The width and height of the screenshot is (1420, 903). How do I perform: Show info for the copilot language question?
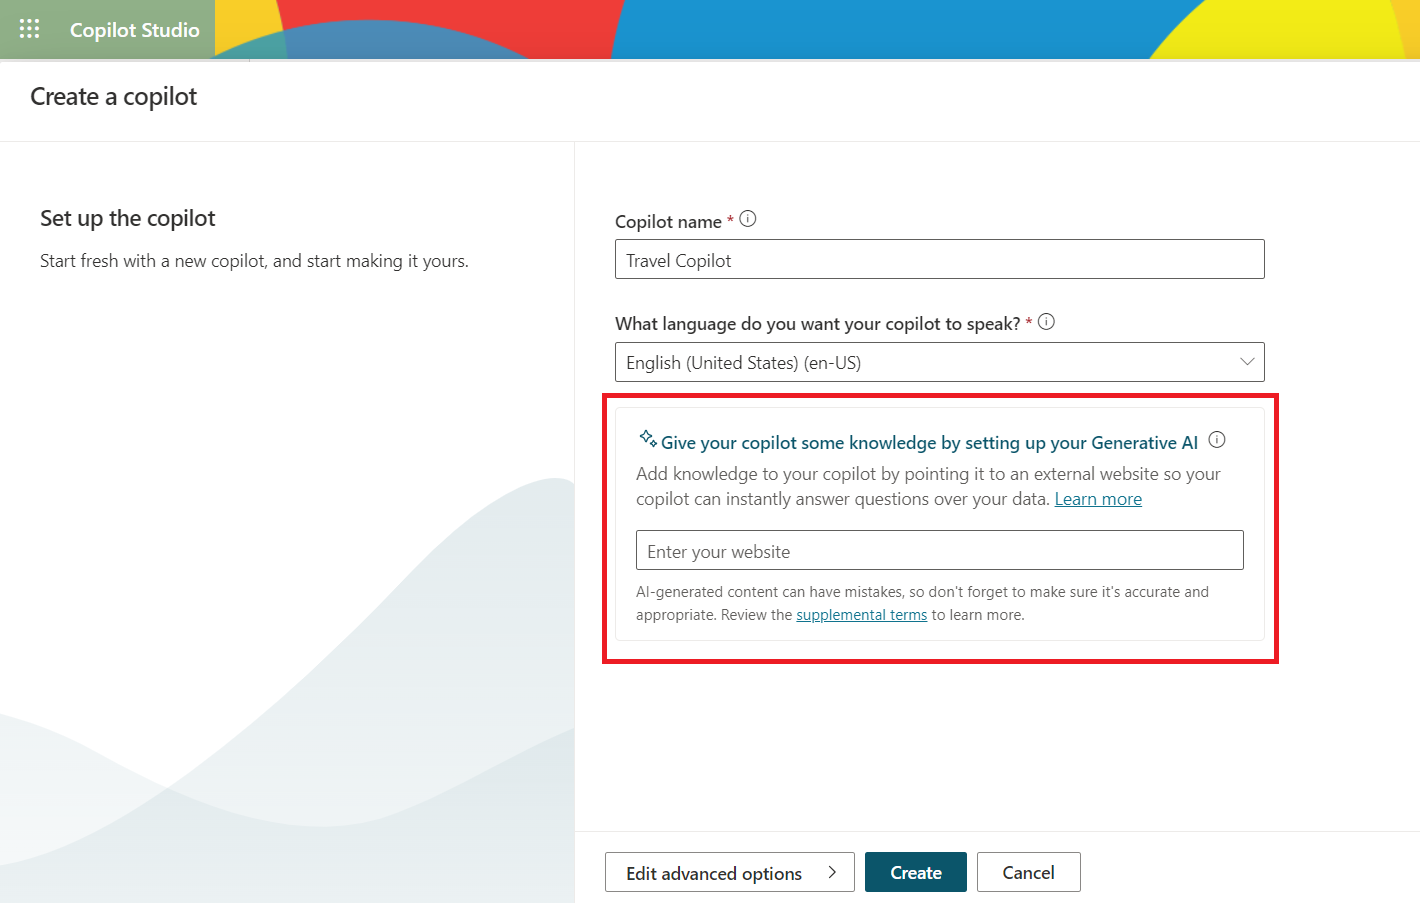(x=1046, y=322)
